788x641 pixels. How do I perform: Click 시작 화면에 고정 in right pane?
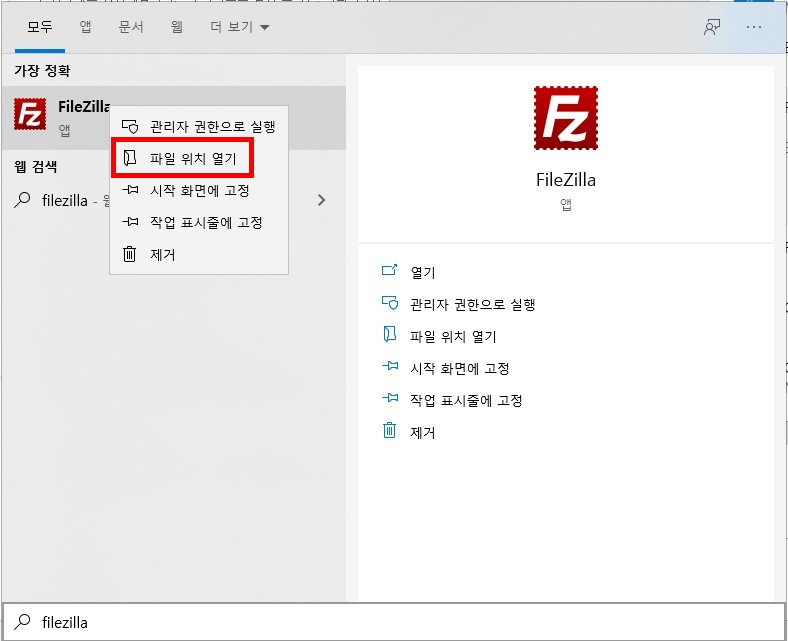click(460, 369)
